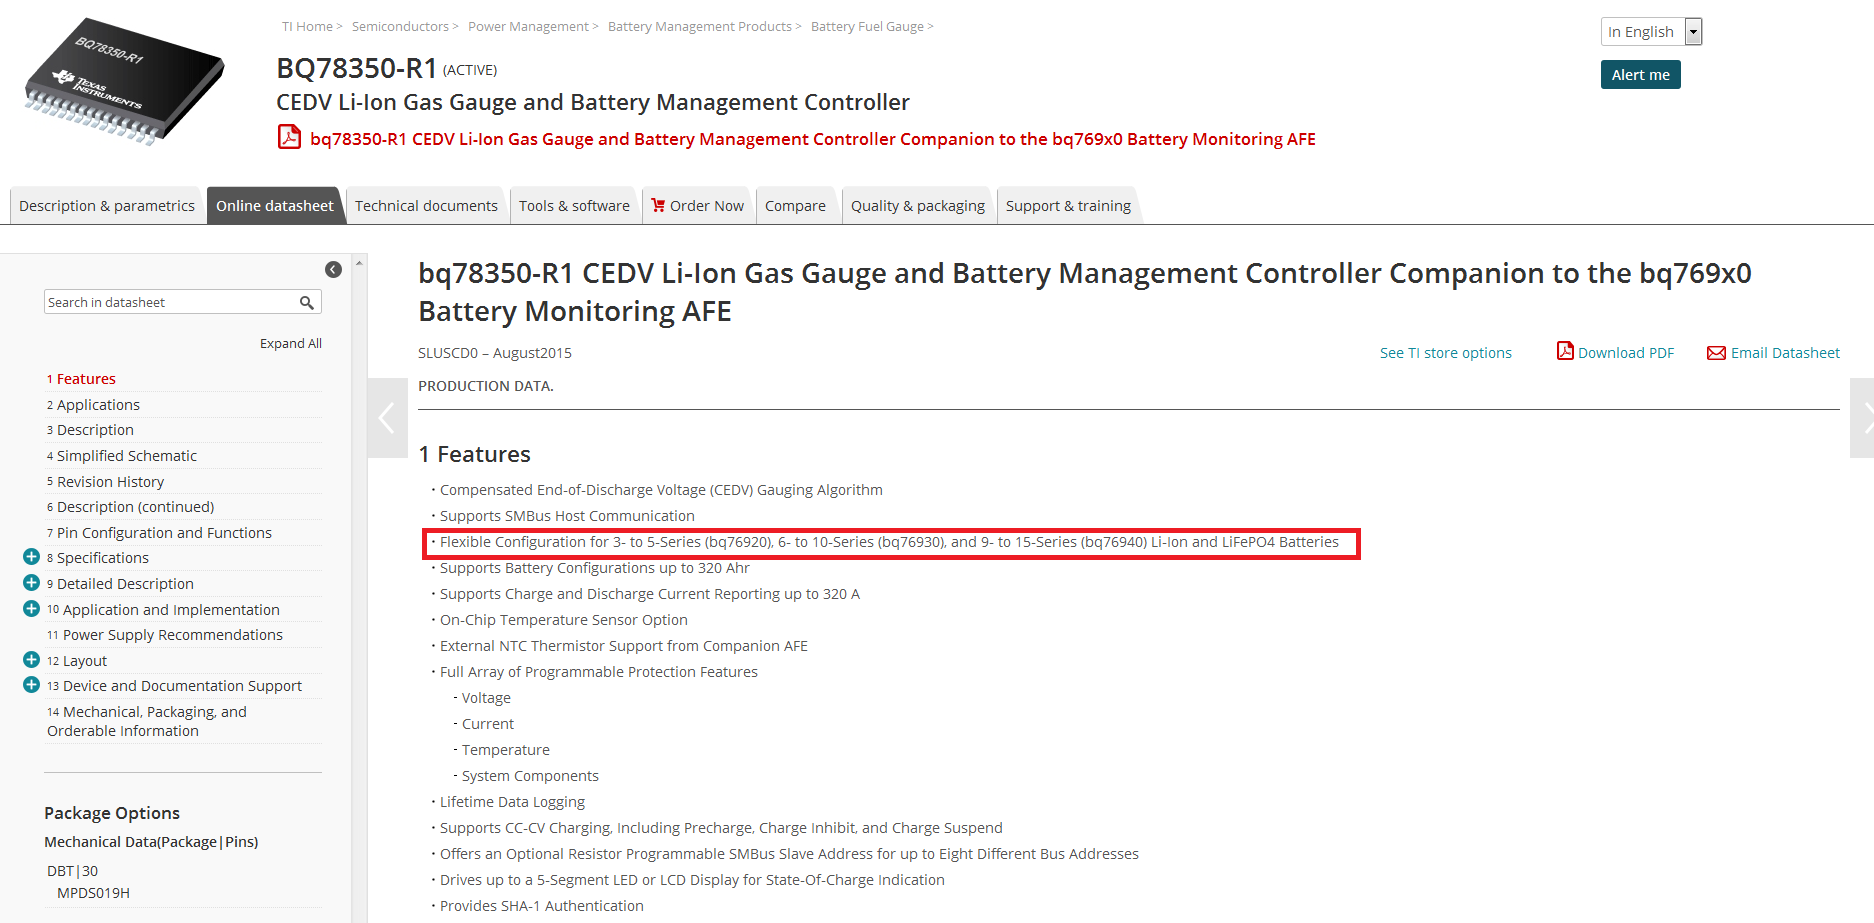
Task: Open the Tools & software tab
Action: tap(574, 205)
